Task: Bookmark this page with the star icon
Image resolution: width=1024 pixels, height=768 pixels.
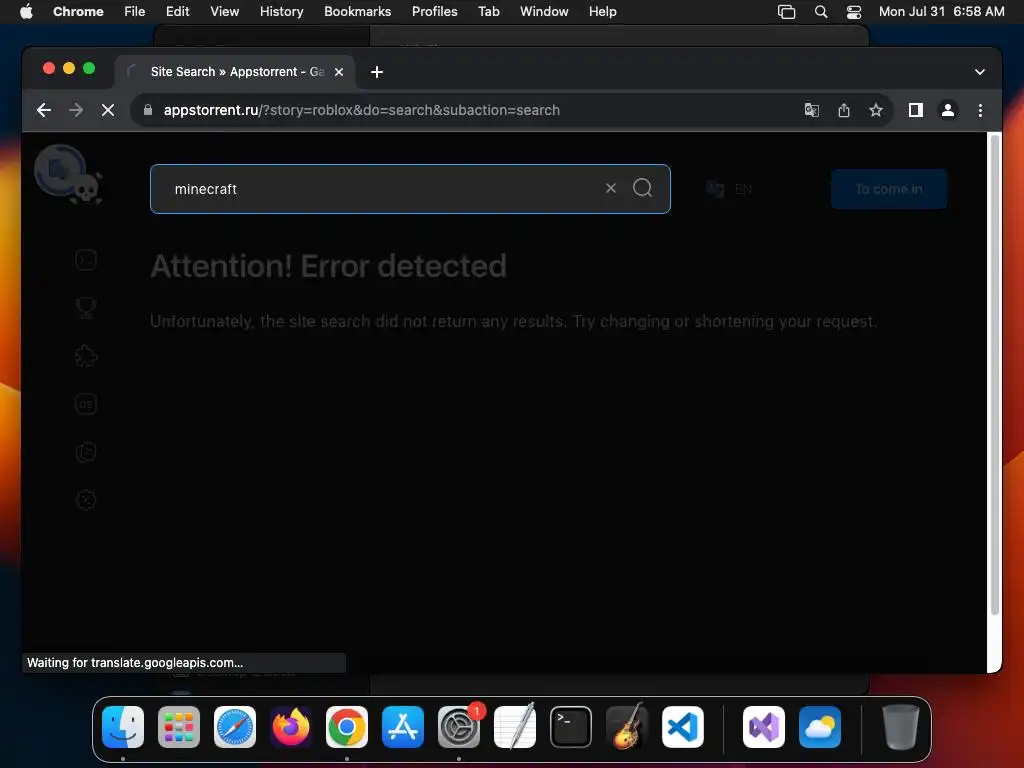Action: 876,110
